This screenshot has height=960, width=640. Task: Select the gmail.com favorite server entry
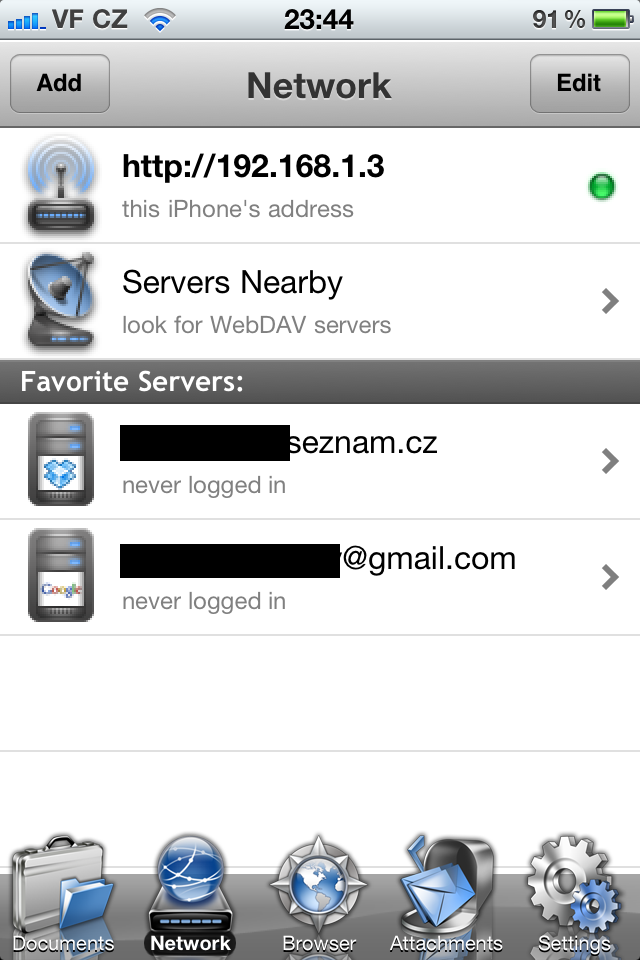pos(320,577)
